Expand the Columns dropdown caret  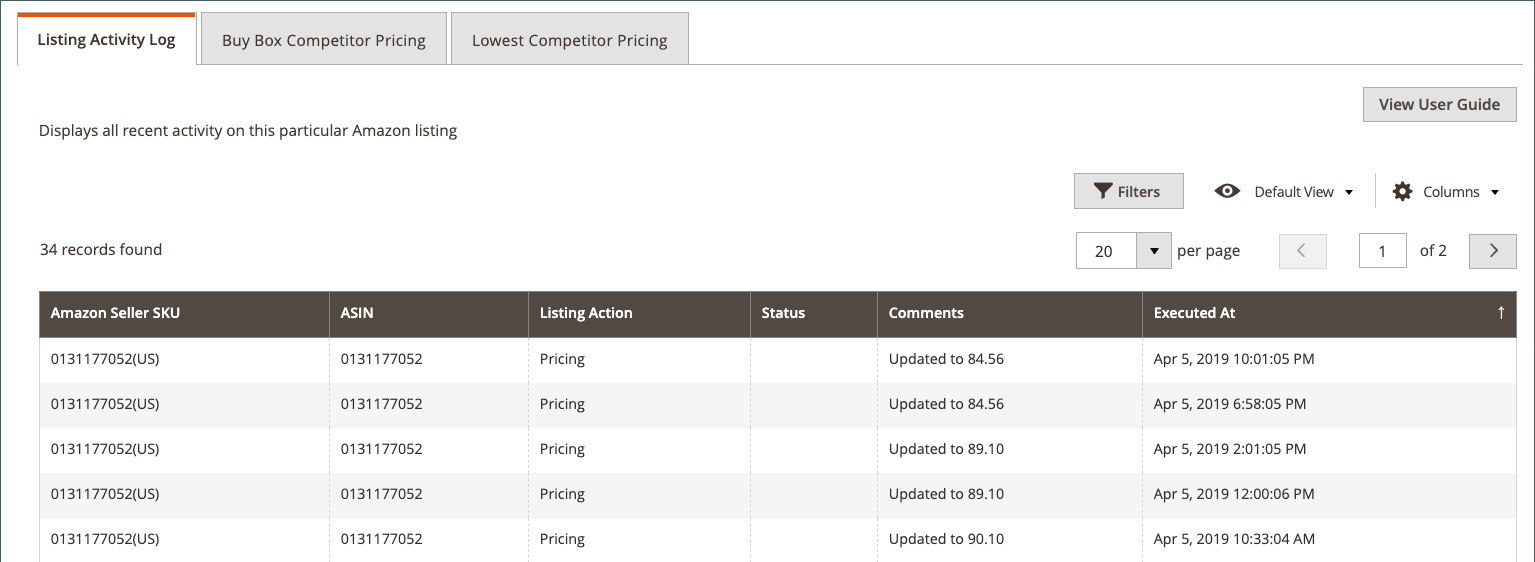point(1495,192)
